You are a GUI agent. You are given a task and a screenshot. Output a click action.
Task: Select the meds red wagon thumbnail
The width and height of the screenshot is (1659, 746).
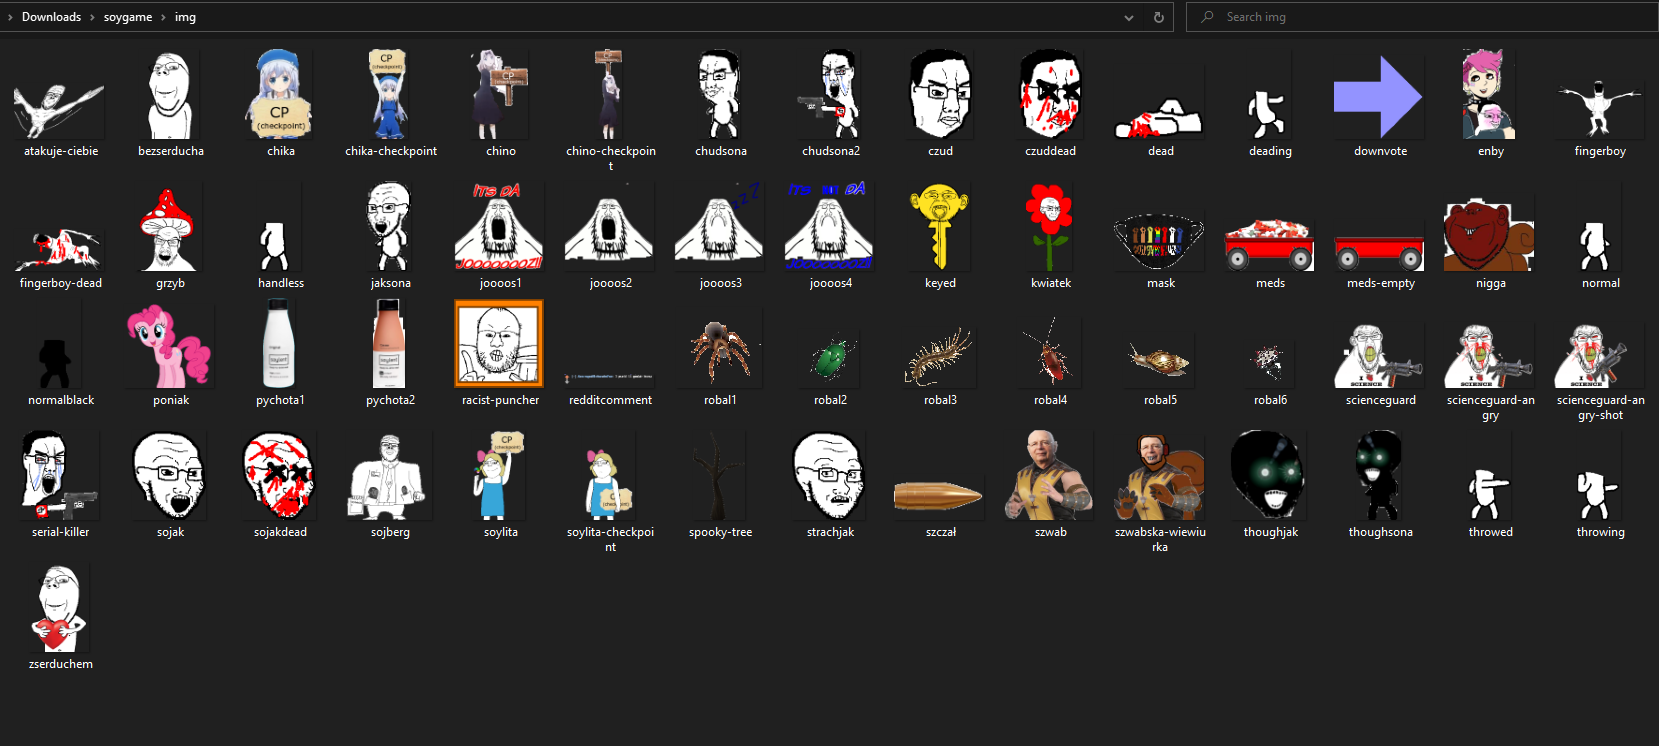point(1270,244)
